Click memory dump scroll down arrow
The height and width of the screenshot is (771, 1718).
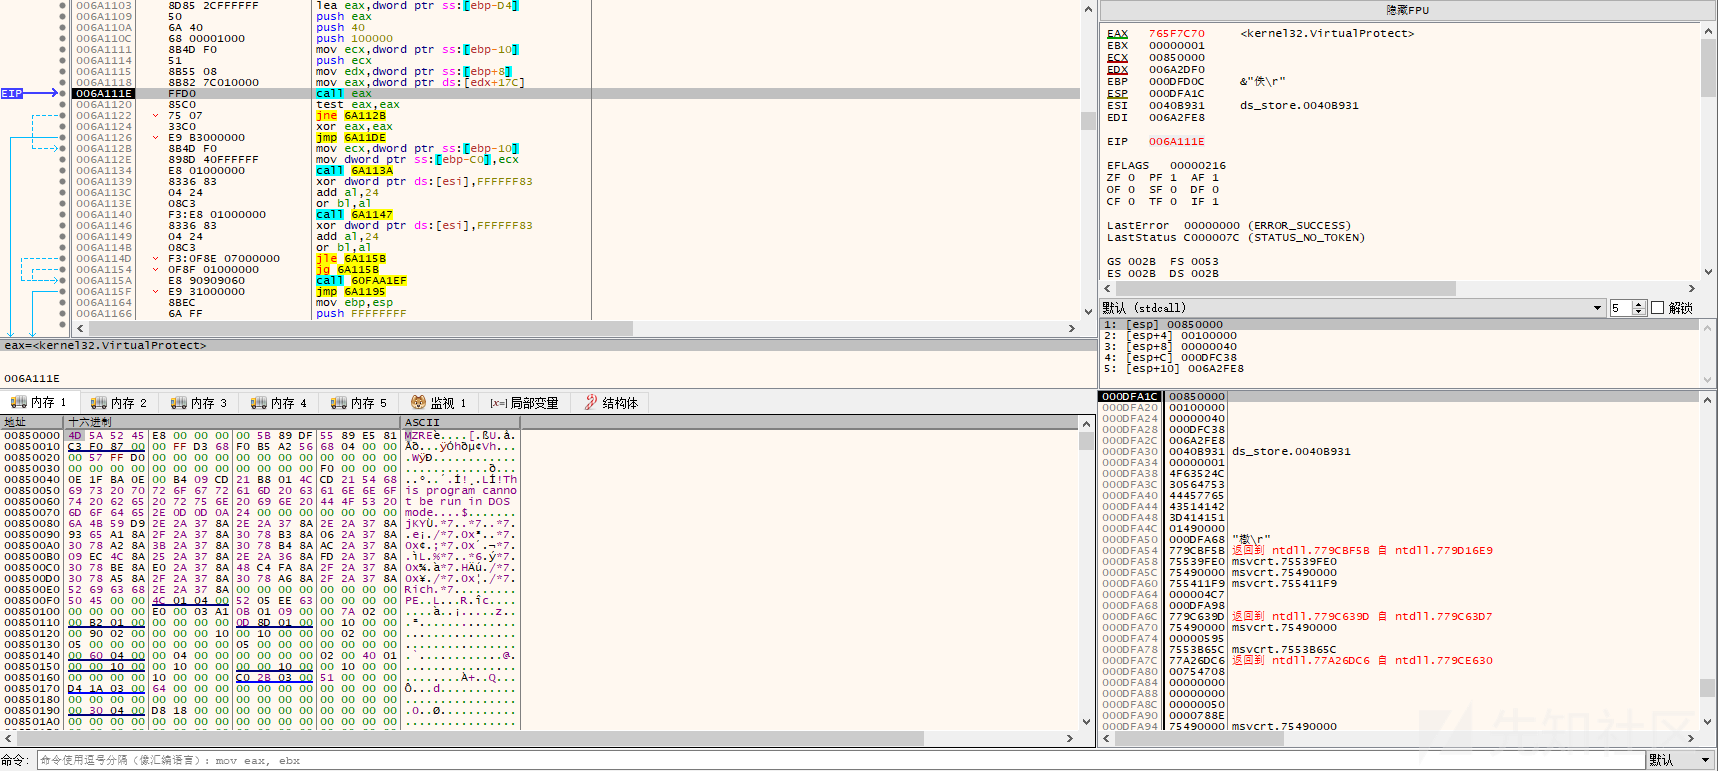[x=1086, y=721]
